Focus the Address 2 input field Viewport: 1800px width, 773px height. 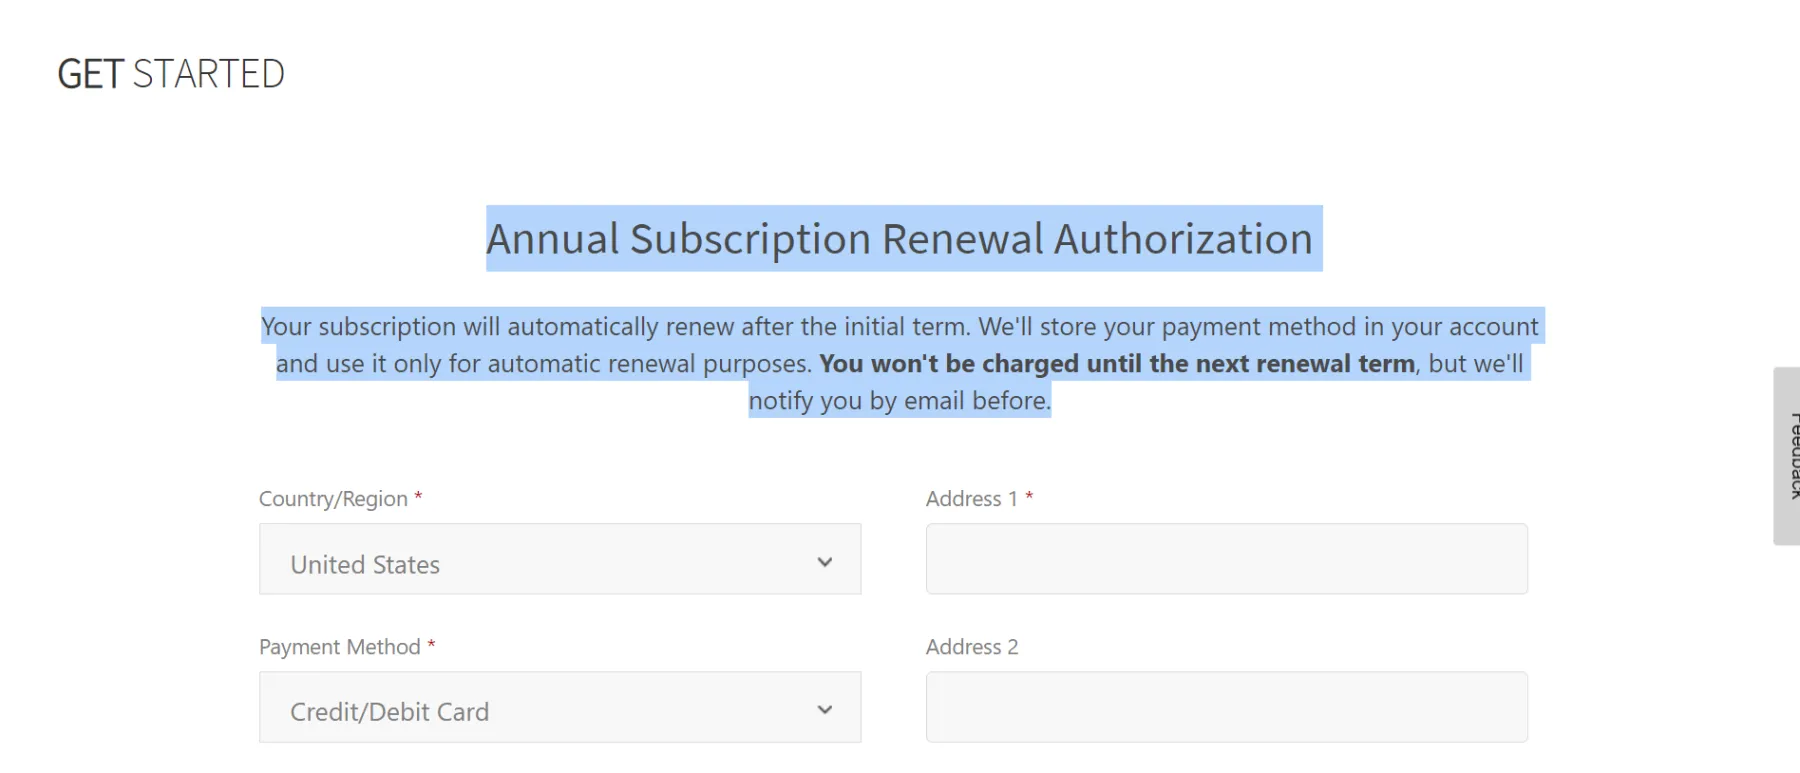click(1226, 707)
